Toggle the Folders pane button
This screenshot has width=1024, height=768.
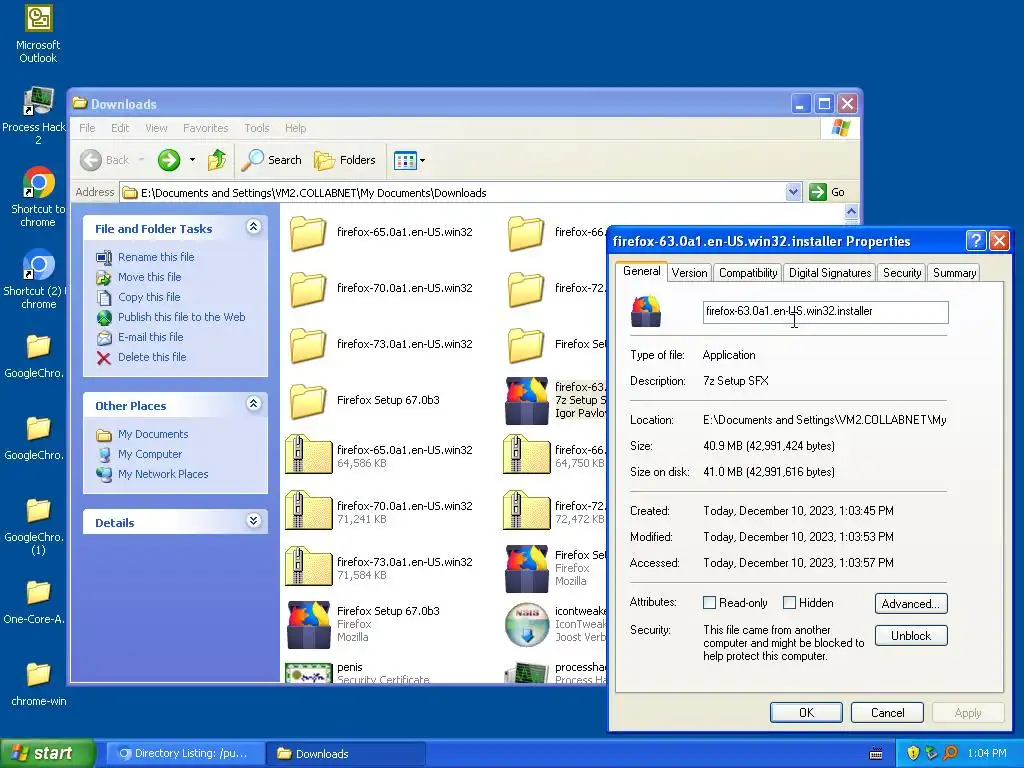344,160
